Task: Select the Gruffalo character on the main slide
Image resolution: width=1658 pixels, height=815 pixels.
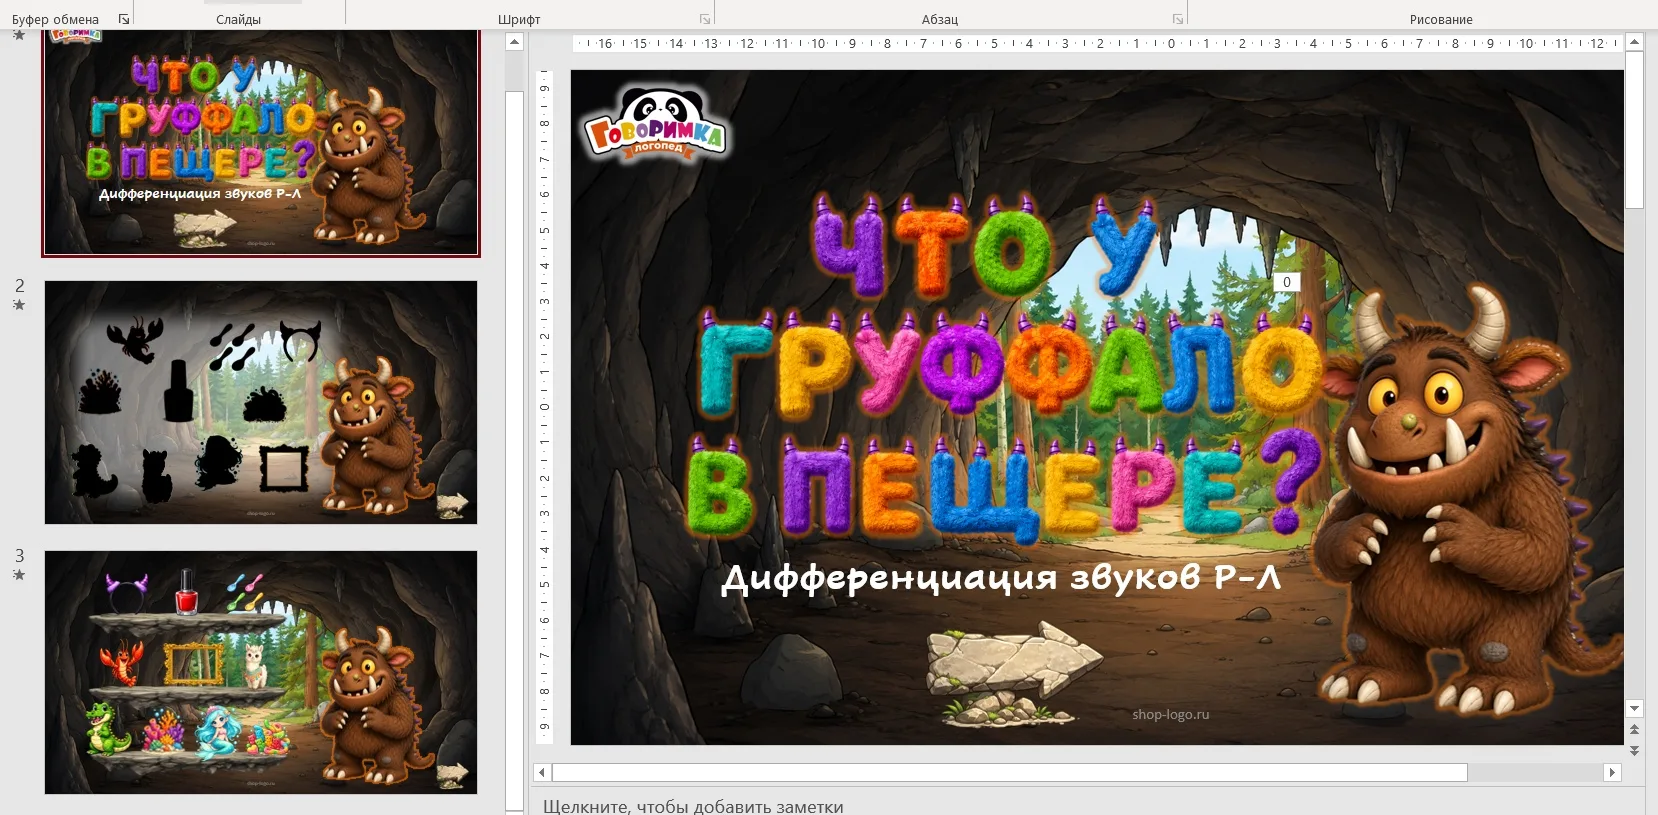Action: click(1465, 500)
